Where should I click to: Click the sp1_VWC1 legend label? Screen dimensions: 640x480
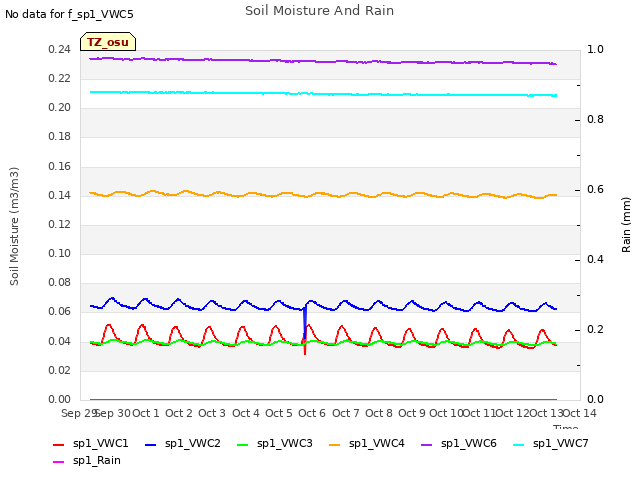[100, 444]
